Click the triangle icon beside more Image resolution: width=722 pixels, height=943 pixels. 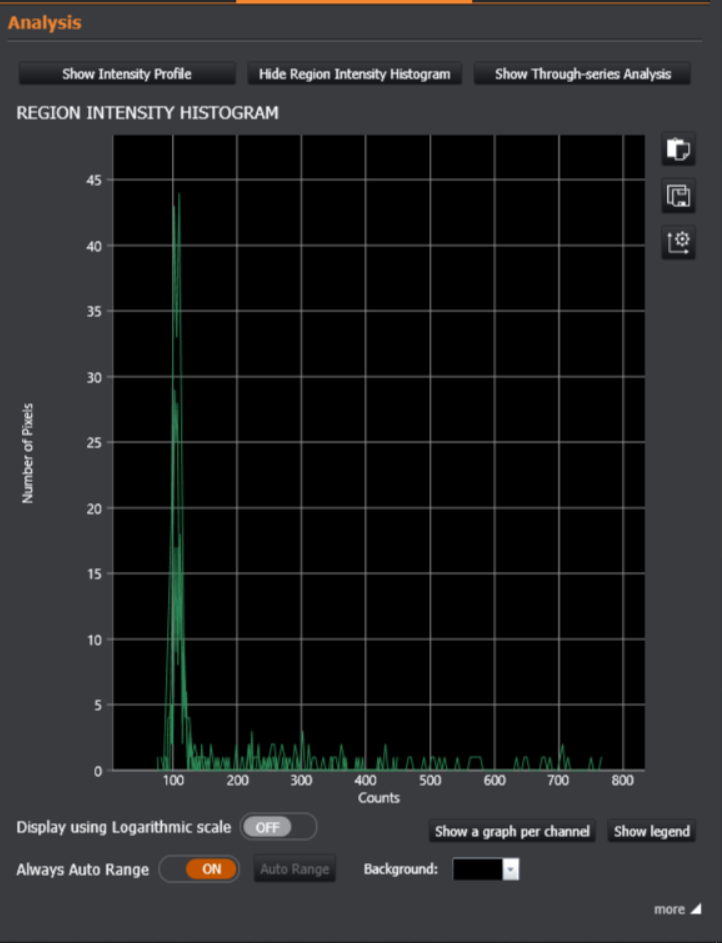(696, 909)
